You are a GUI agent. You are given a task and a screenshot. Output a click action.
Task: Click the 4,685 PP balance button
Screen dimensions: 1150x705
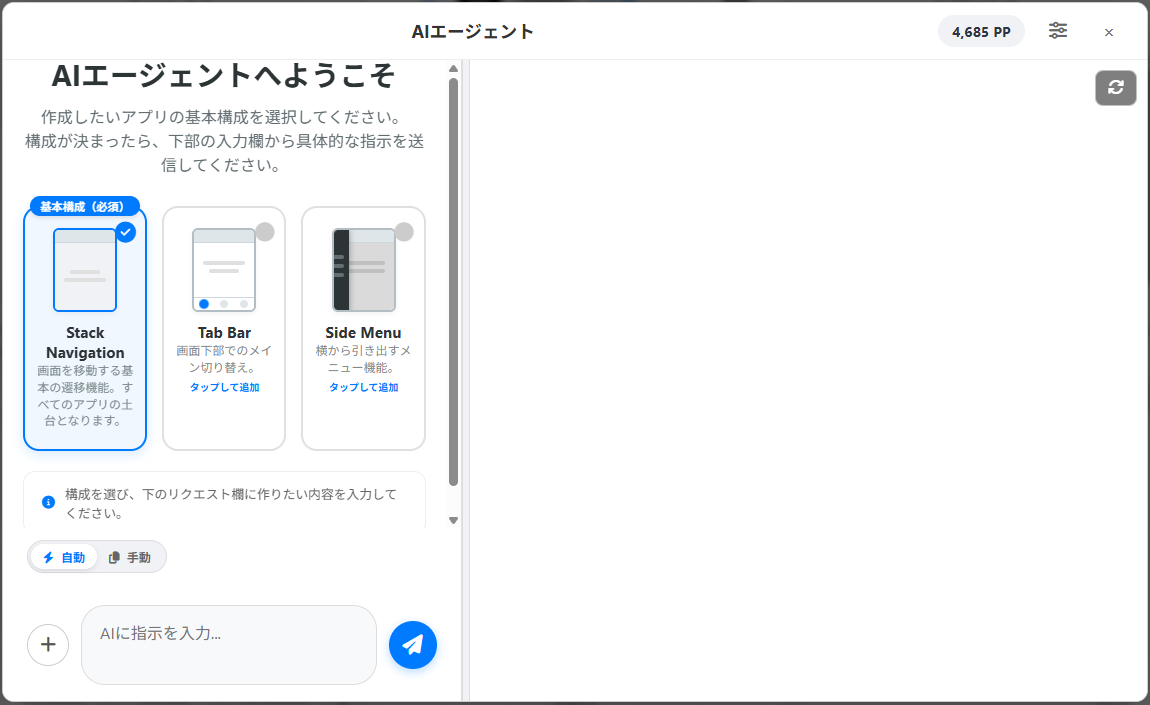click(981, 31)
